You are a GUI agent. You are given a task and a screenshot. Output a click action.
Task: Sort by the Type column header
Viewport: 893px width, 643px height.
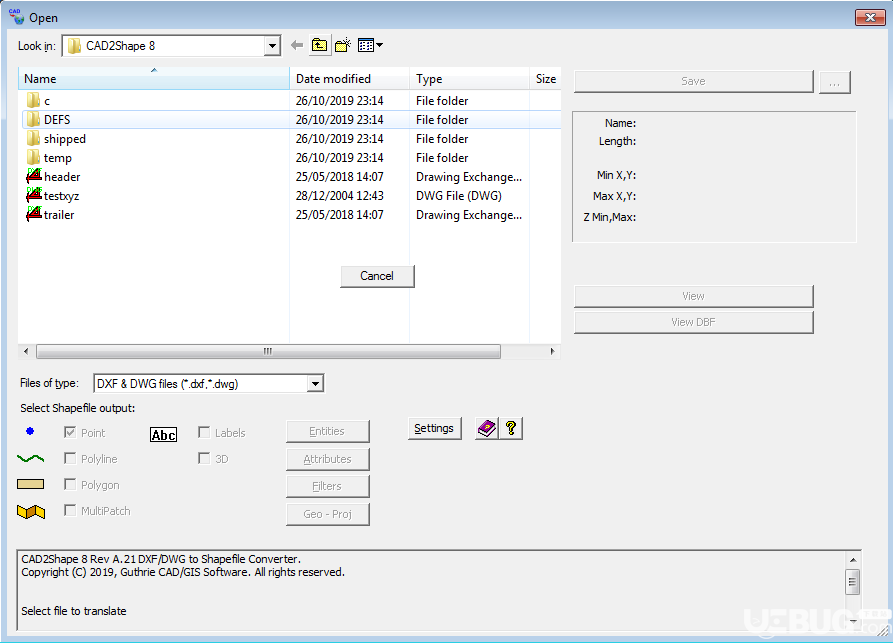469,79
